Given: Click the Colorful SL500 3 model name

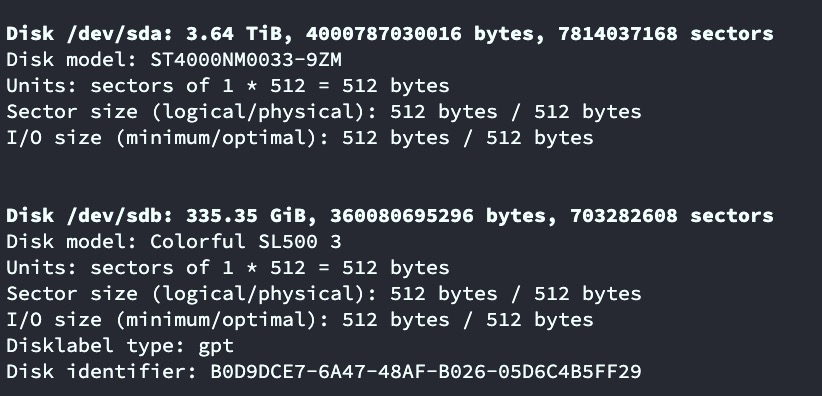Looking at the screenshot, I should 246,242.
